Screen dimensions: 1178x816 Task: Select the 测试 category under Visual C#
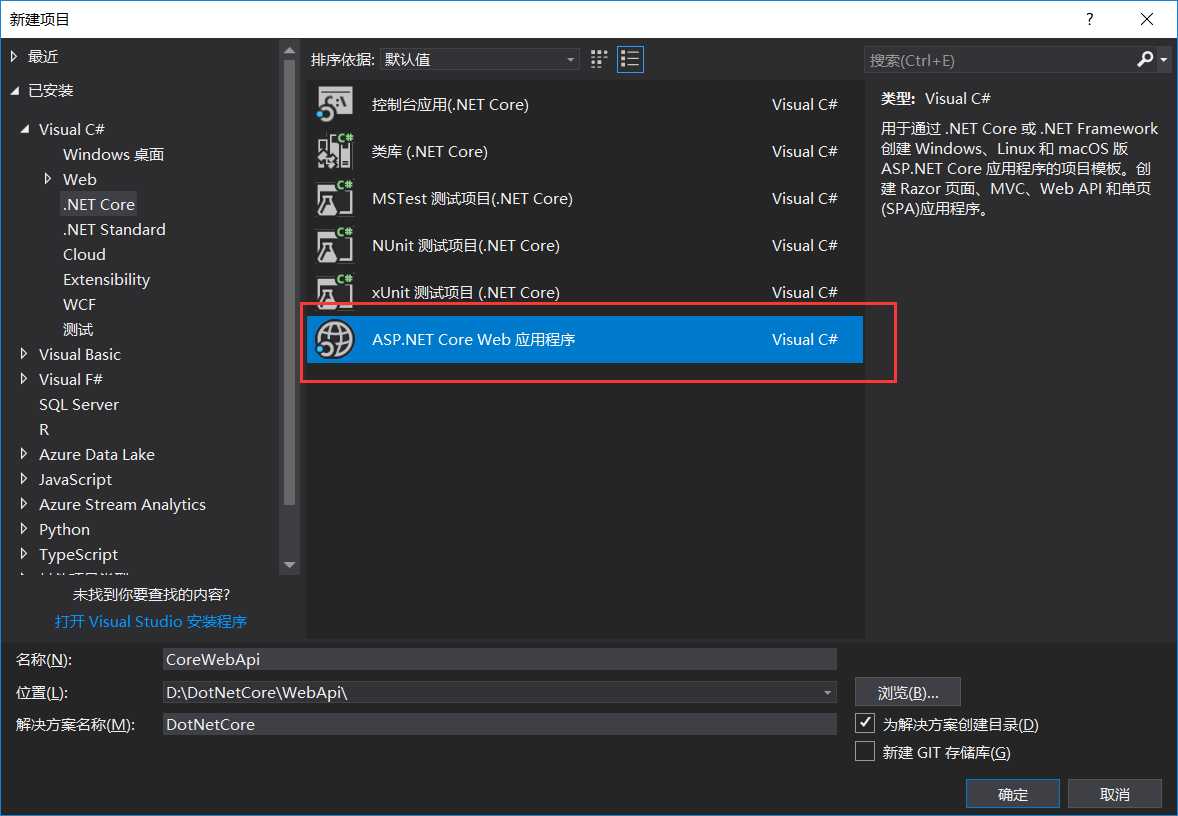[x=78, y=329]
